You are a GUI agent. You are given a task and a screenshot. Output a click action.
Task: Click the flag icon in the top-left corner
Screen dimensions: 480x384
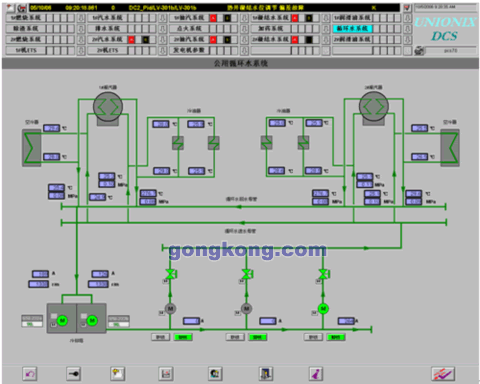coord(11,7)
